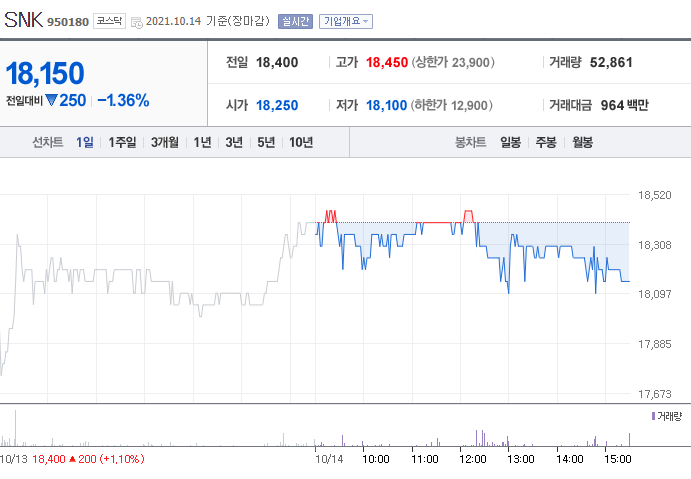Open the 월봉 monthly candle chart

coord(582,142)
